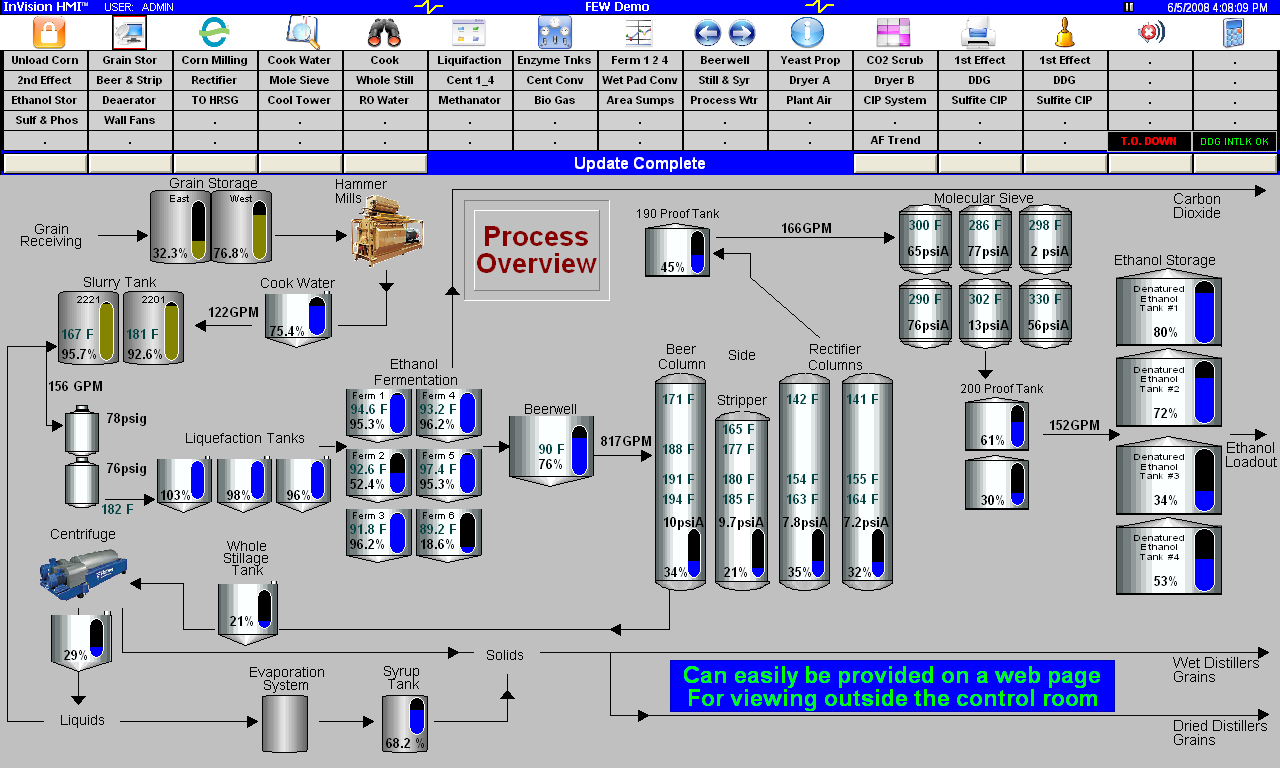Click the trend chart icon in toolbar
This screenshot has height=768, width=1280.
point(639,33)
